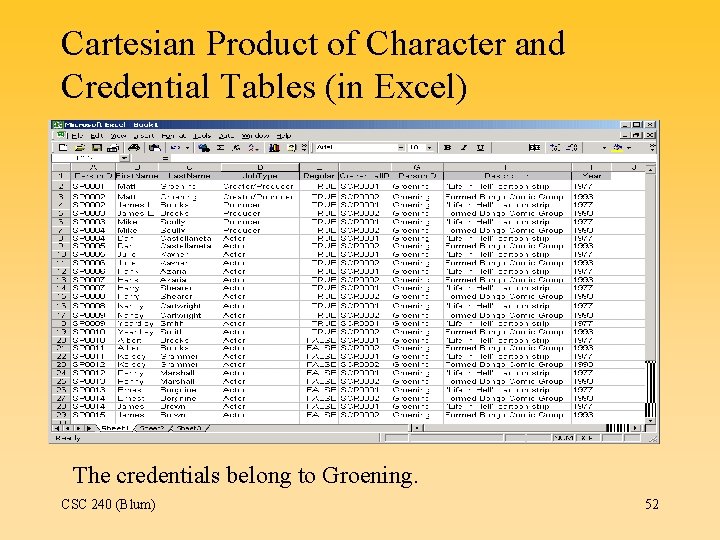Screen dimensions: 720x540
Task: Click the font size 10 box
Action: point(416,148)
